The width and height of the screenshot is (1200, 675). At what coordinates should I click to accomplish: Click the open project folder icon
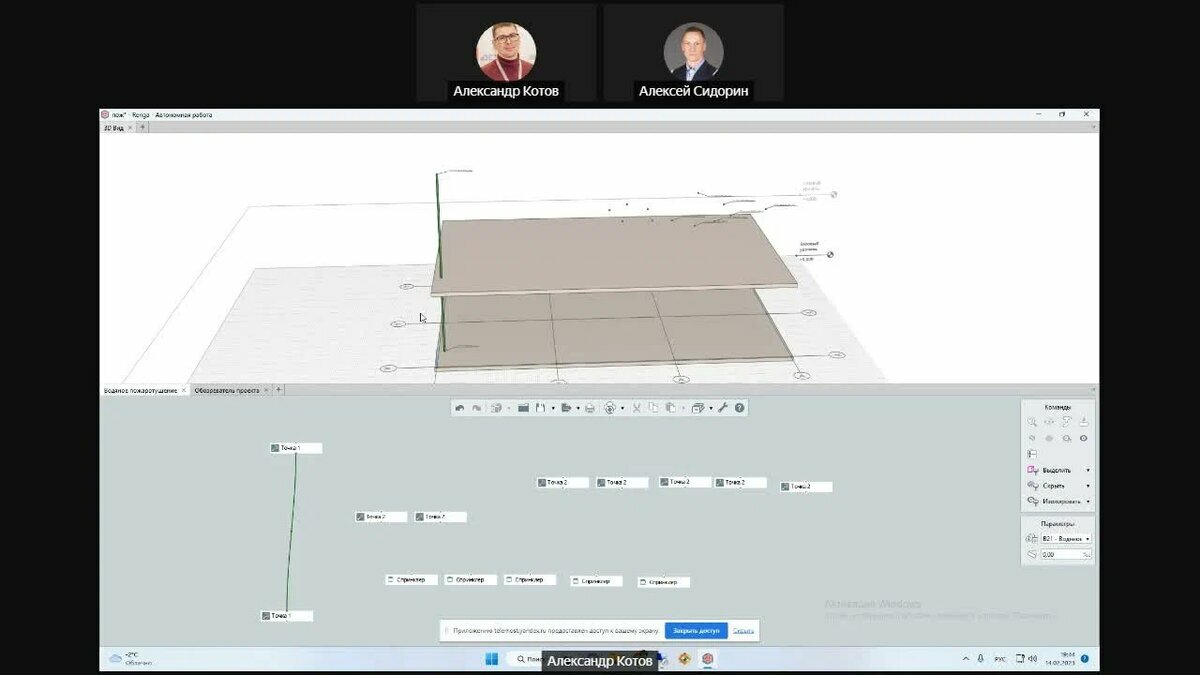pos(523,408)
